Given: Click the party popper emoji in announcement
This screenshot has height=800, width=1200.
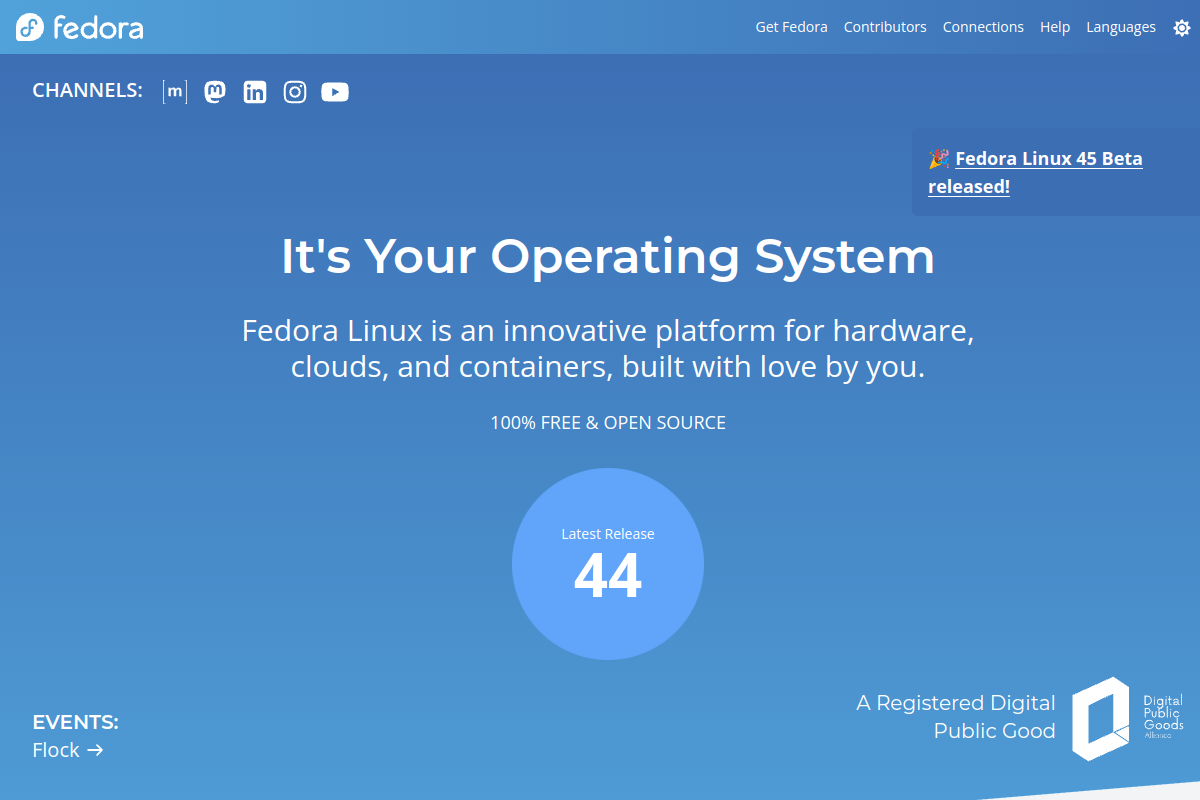Looking at the screenshot, I should (939, 158).
